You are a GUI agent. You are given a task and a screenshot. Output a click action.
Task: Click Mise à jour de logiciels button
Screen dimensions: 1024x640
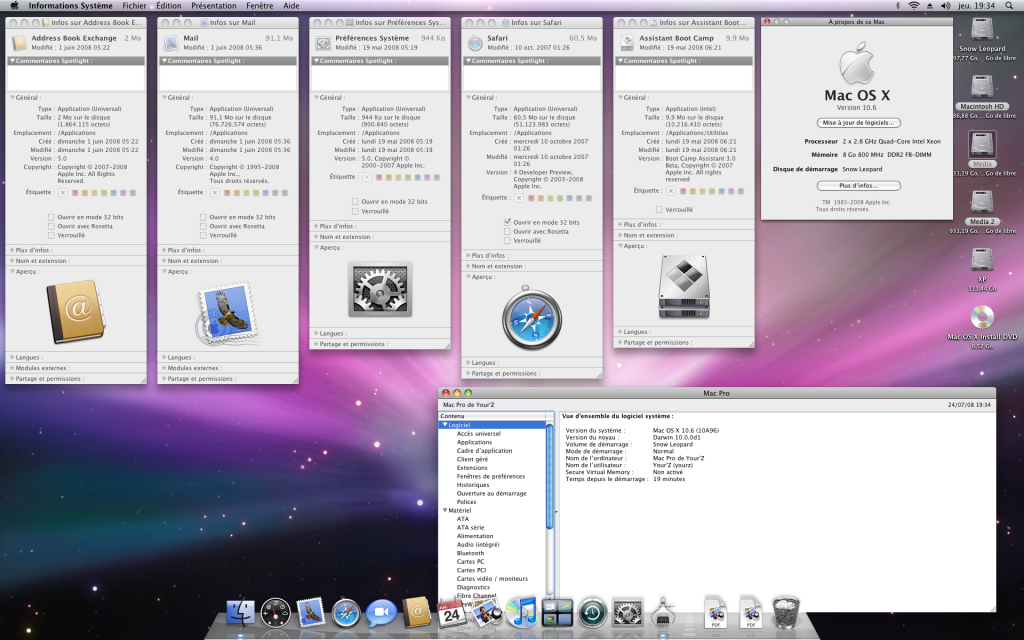[858, 123]
